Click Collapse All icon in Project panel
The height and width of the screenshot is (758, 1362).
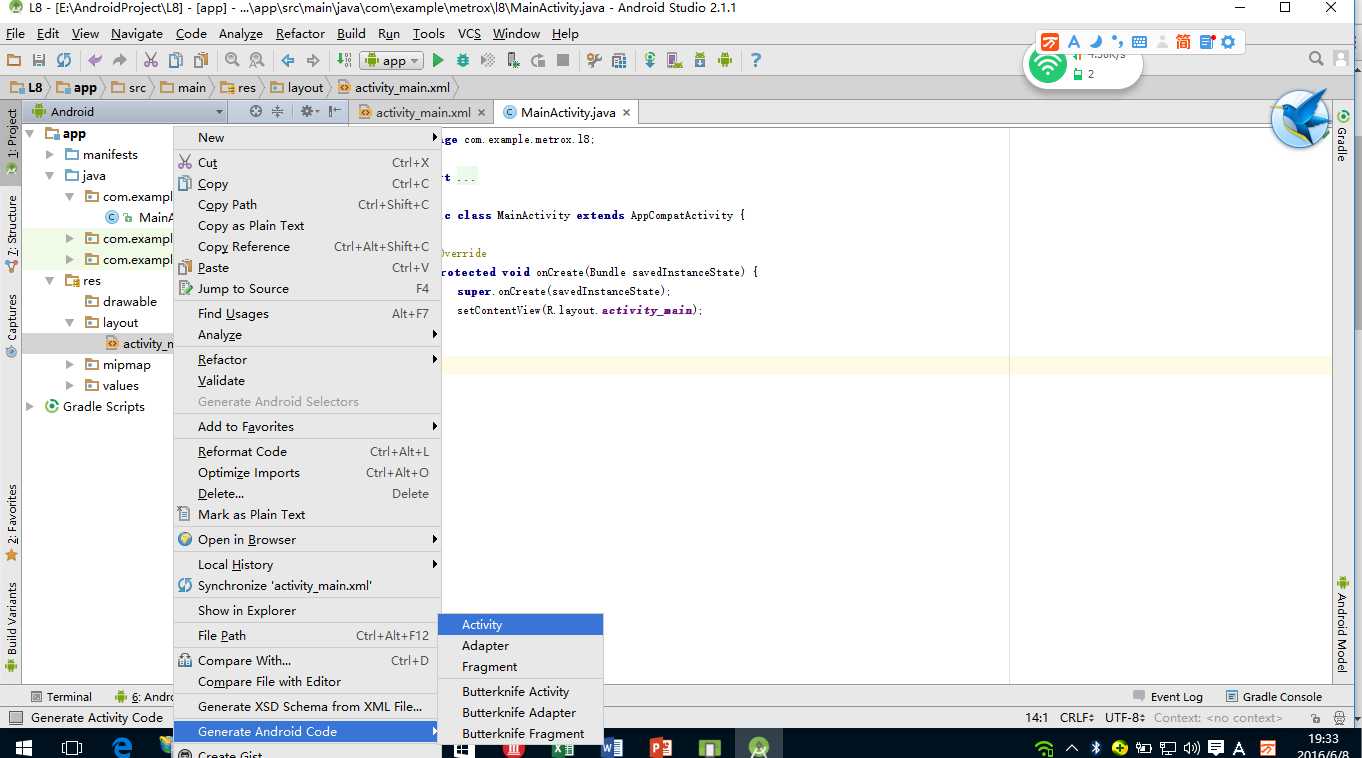pyautogui.click(x=278, y=112)
